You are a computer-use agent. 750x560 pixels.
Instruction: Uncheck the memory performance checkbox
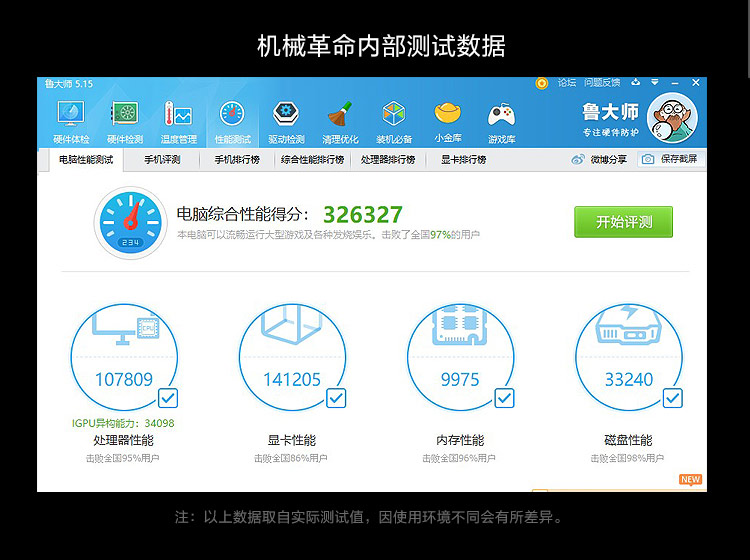(504, 398)
